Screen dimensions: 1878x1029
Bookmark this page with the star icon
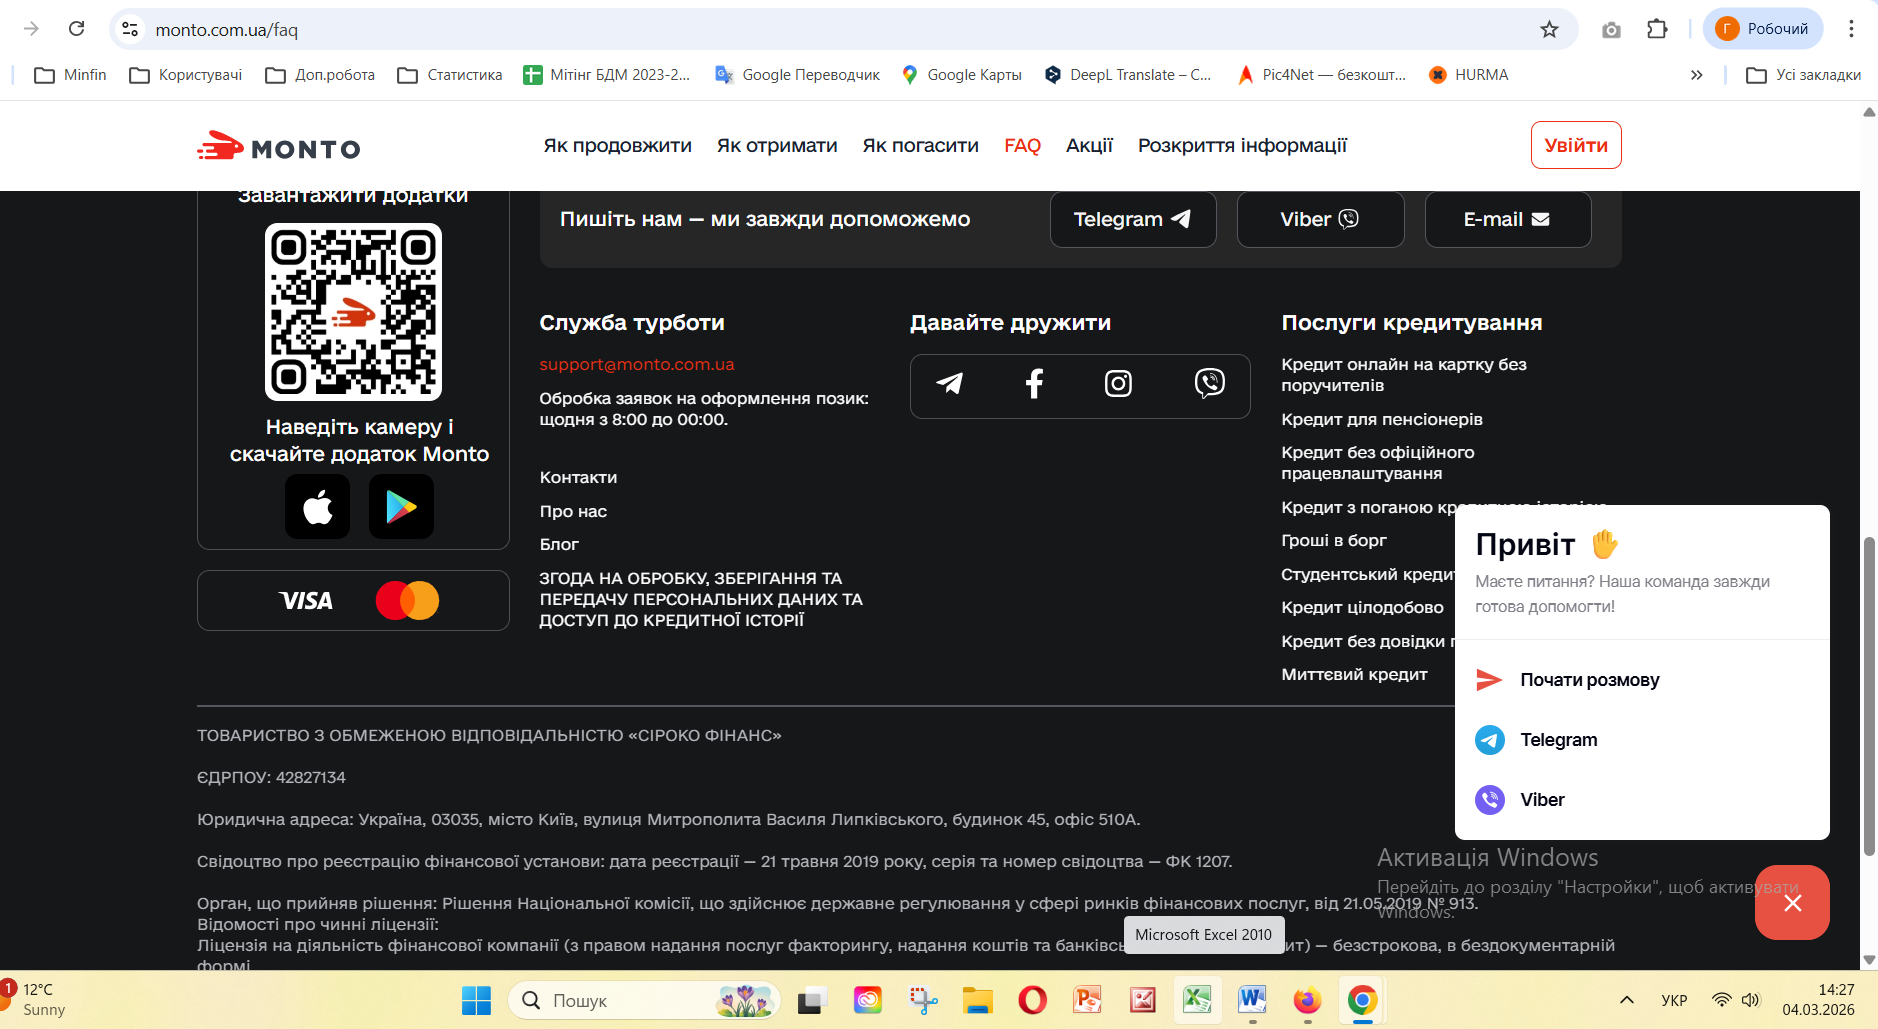click(1549, 29)
